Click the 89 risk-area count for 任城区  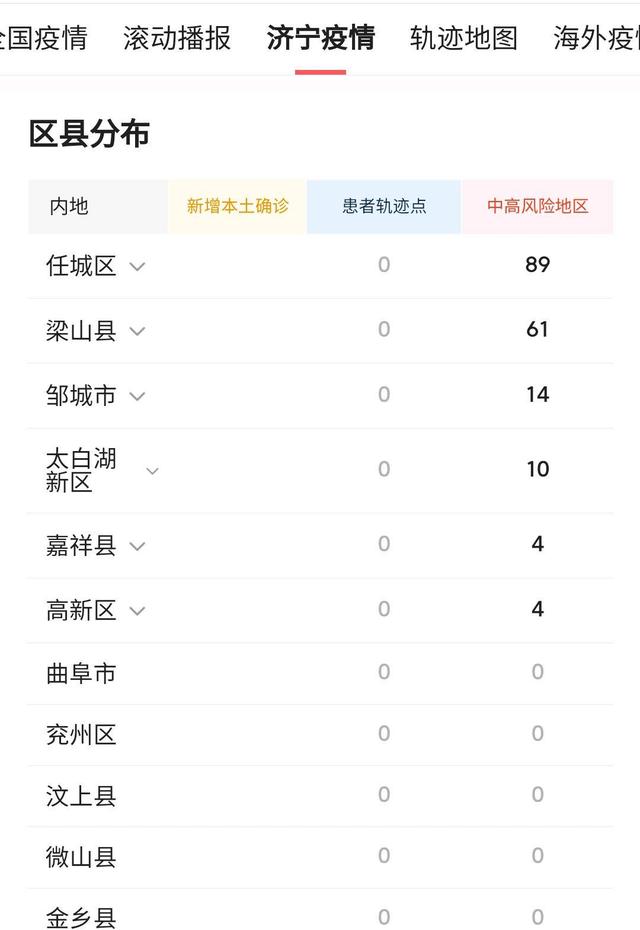538,266
